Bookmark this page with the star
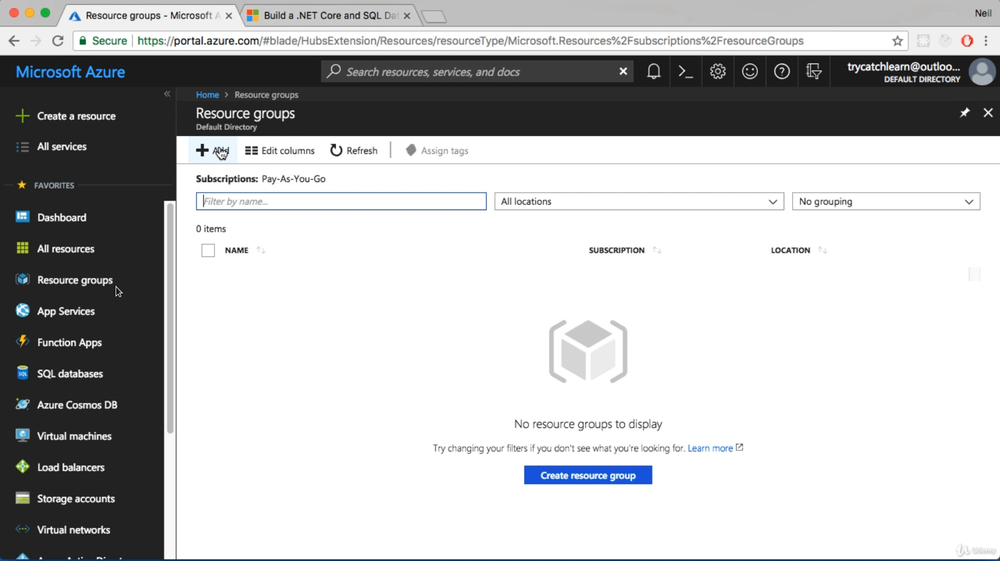 click(x=897, y=41)
